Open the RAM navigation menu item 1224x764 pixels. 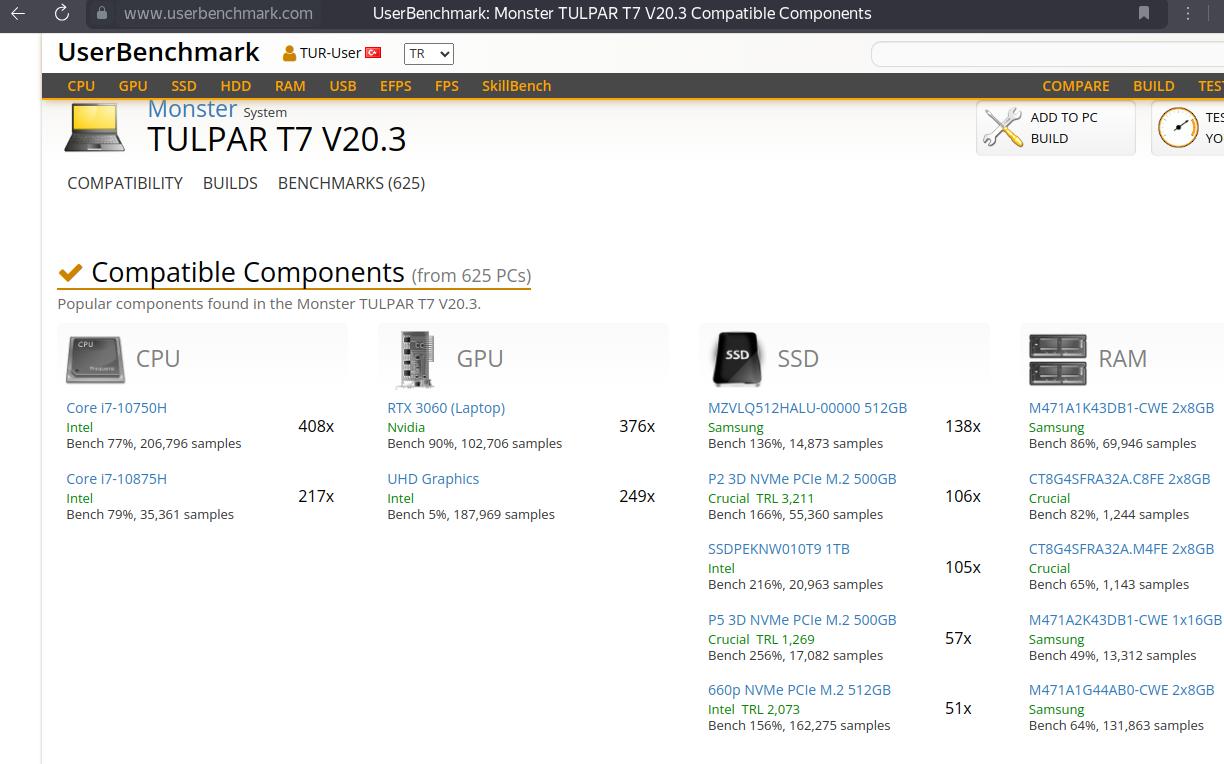click(290, 86)
